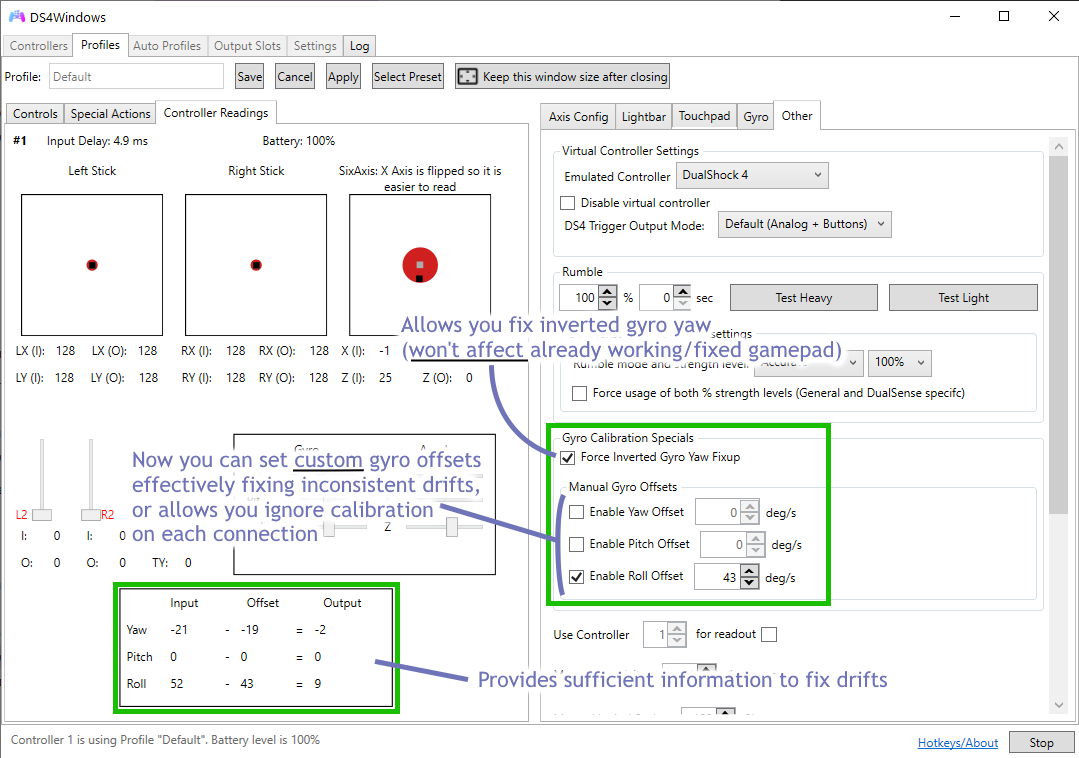Apply the profile changes
This screenshot has height=758, width=1079.
(x=343, y=76)
